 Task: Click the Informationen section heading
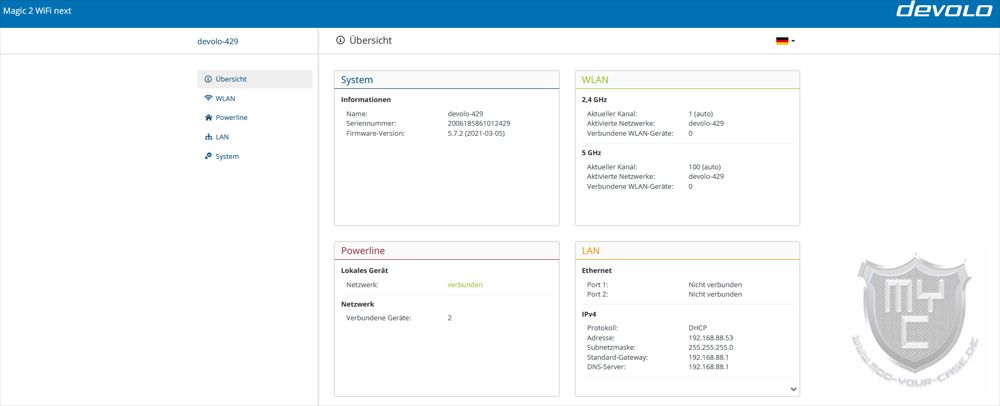coord(366,99)
